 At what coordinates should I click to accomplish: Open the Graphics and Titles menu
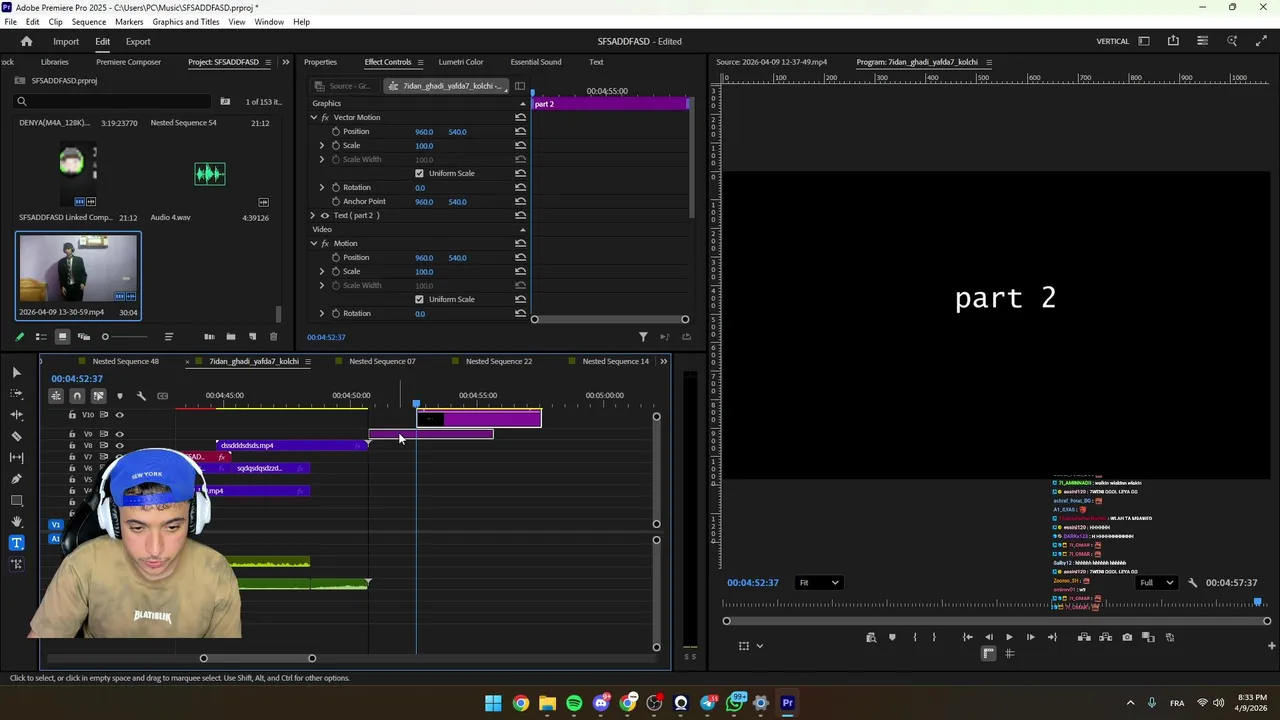(186, 21)
